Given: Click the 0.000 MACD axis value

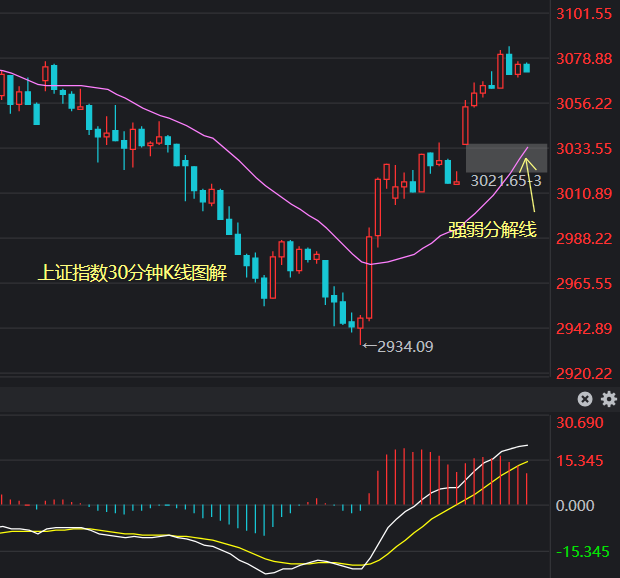Looking at the screenshot, I should [x=575, y=506].
